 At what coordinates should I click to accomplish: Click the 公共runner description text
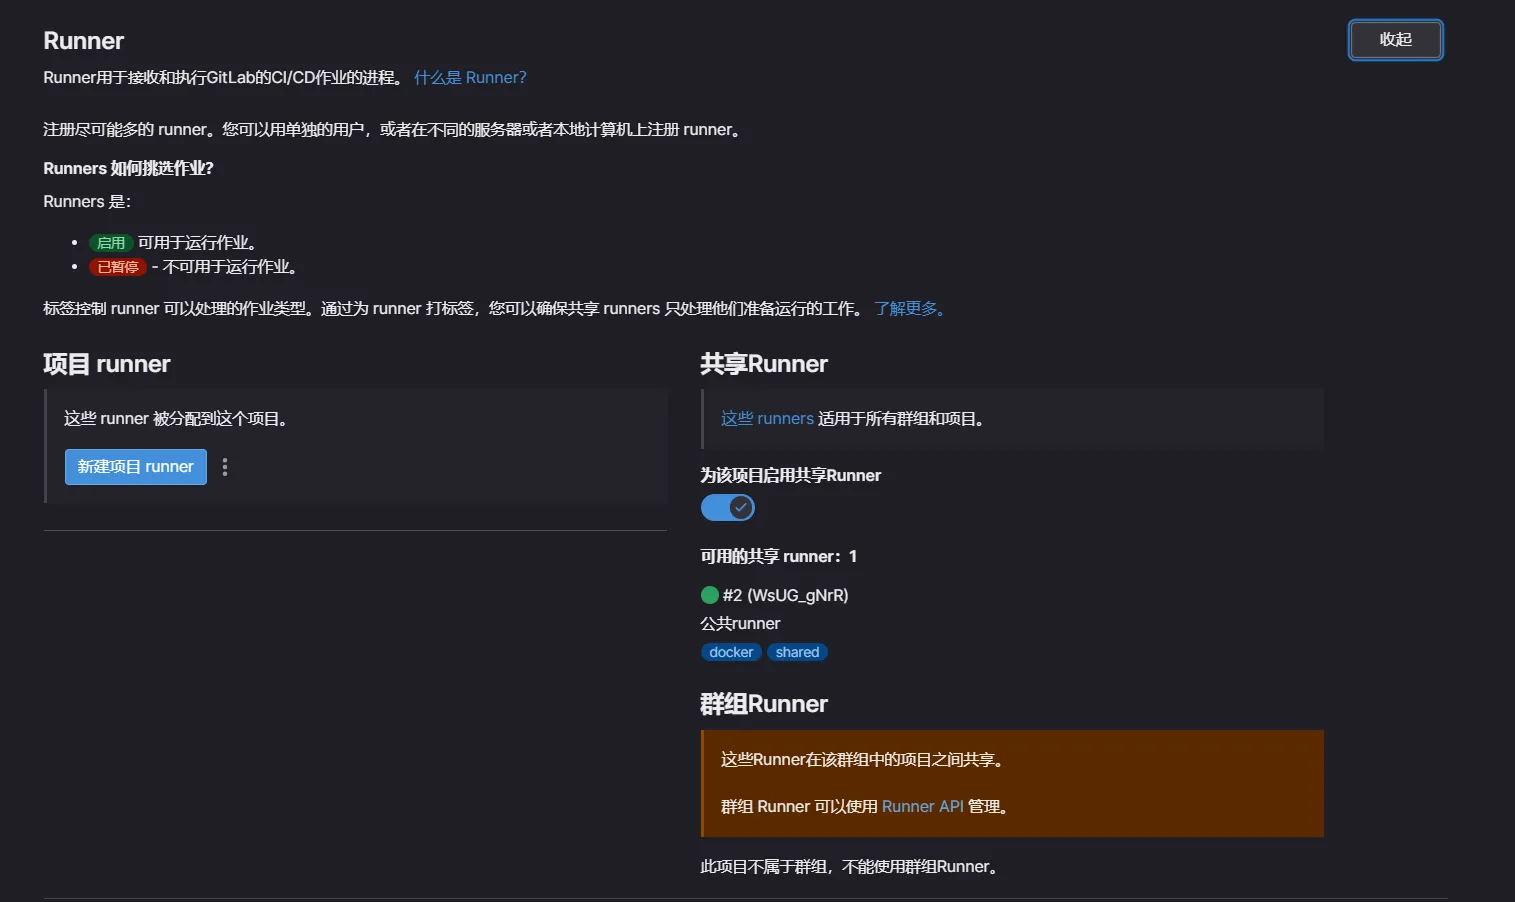pos(740,624)
